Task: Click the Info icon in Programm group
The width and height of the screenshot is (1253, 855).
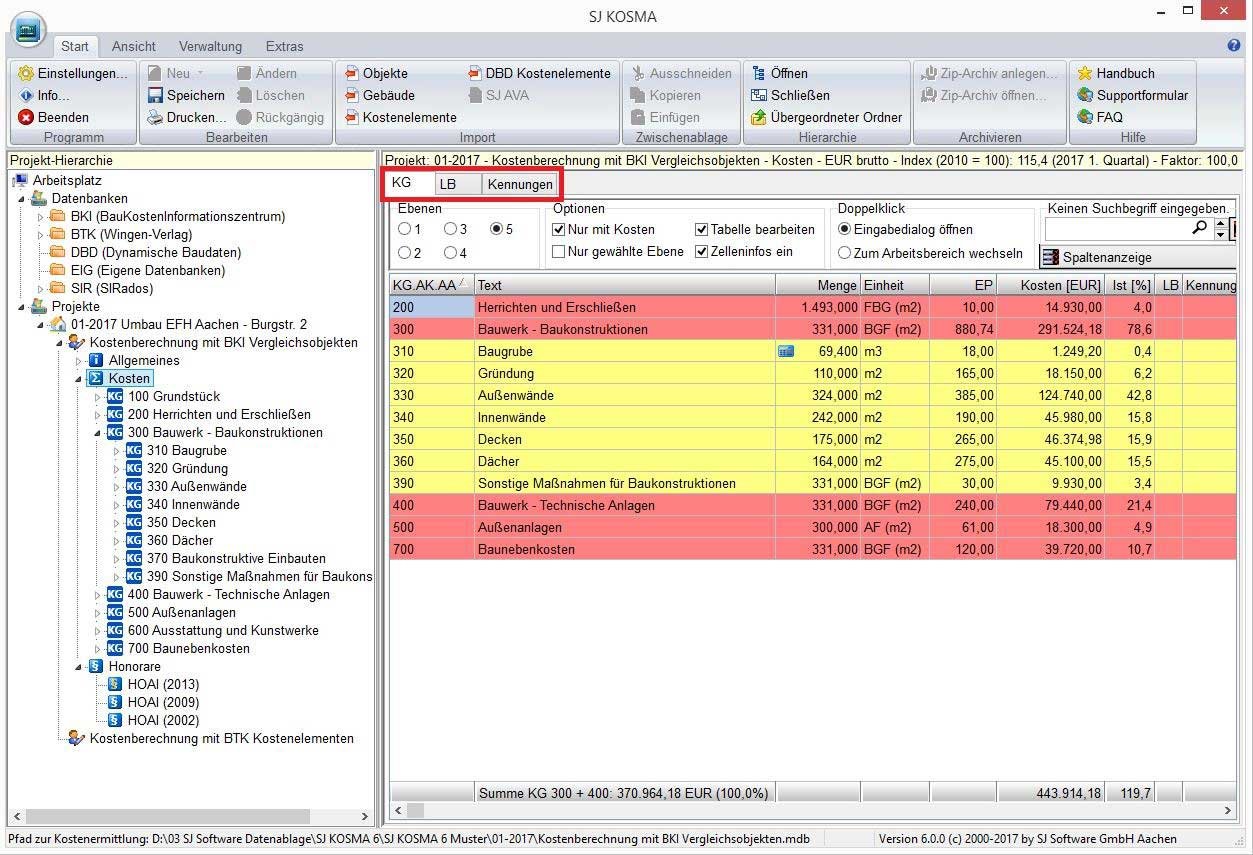Action: pyautogui.click(x=26, y=95)
